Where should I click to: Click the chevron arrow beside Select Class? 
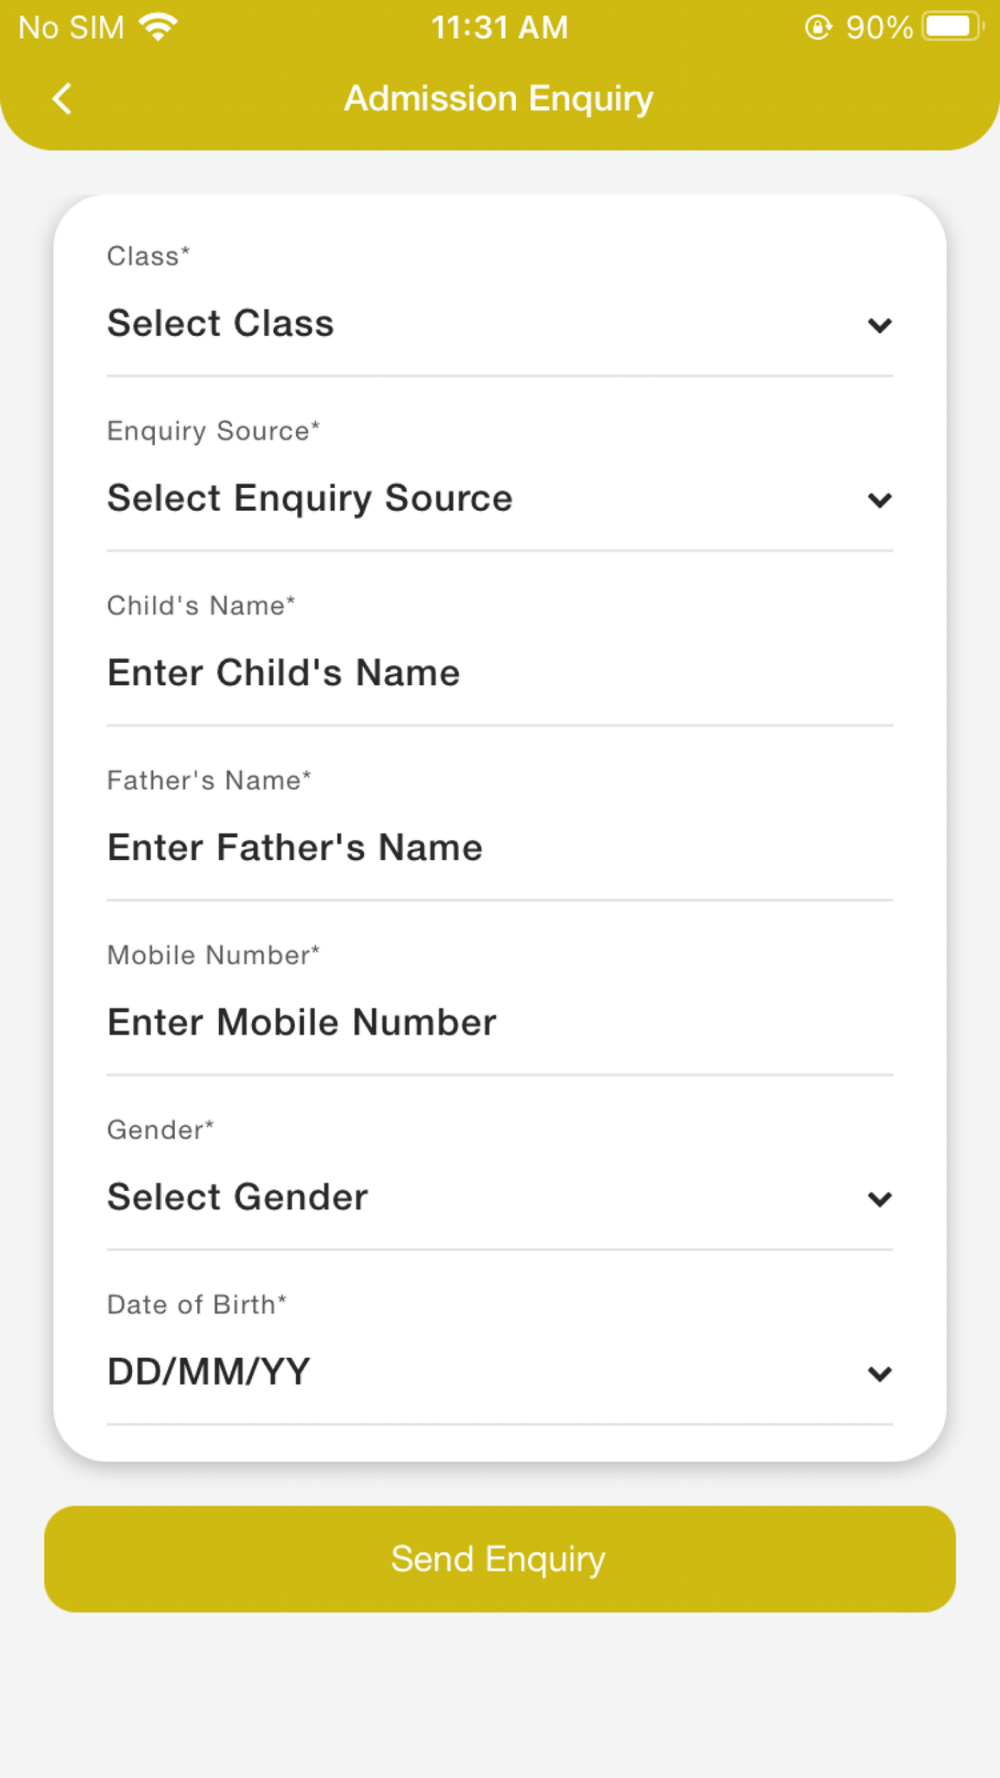[x=879, y=325]
